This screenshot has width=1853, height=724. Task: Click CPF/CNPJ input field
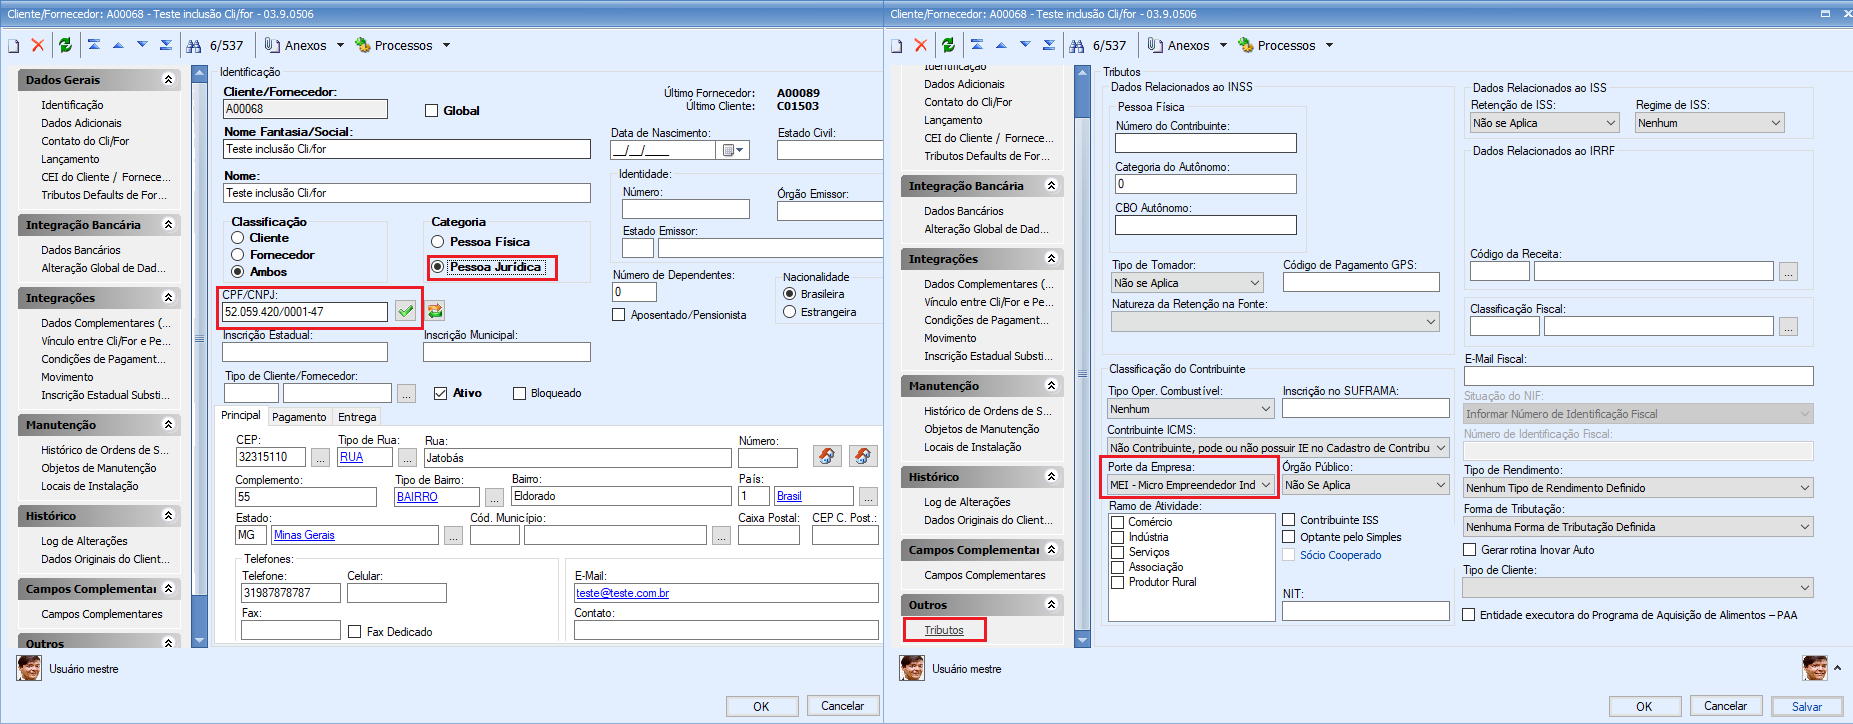[x=305, y=312]
